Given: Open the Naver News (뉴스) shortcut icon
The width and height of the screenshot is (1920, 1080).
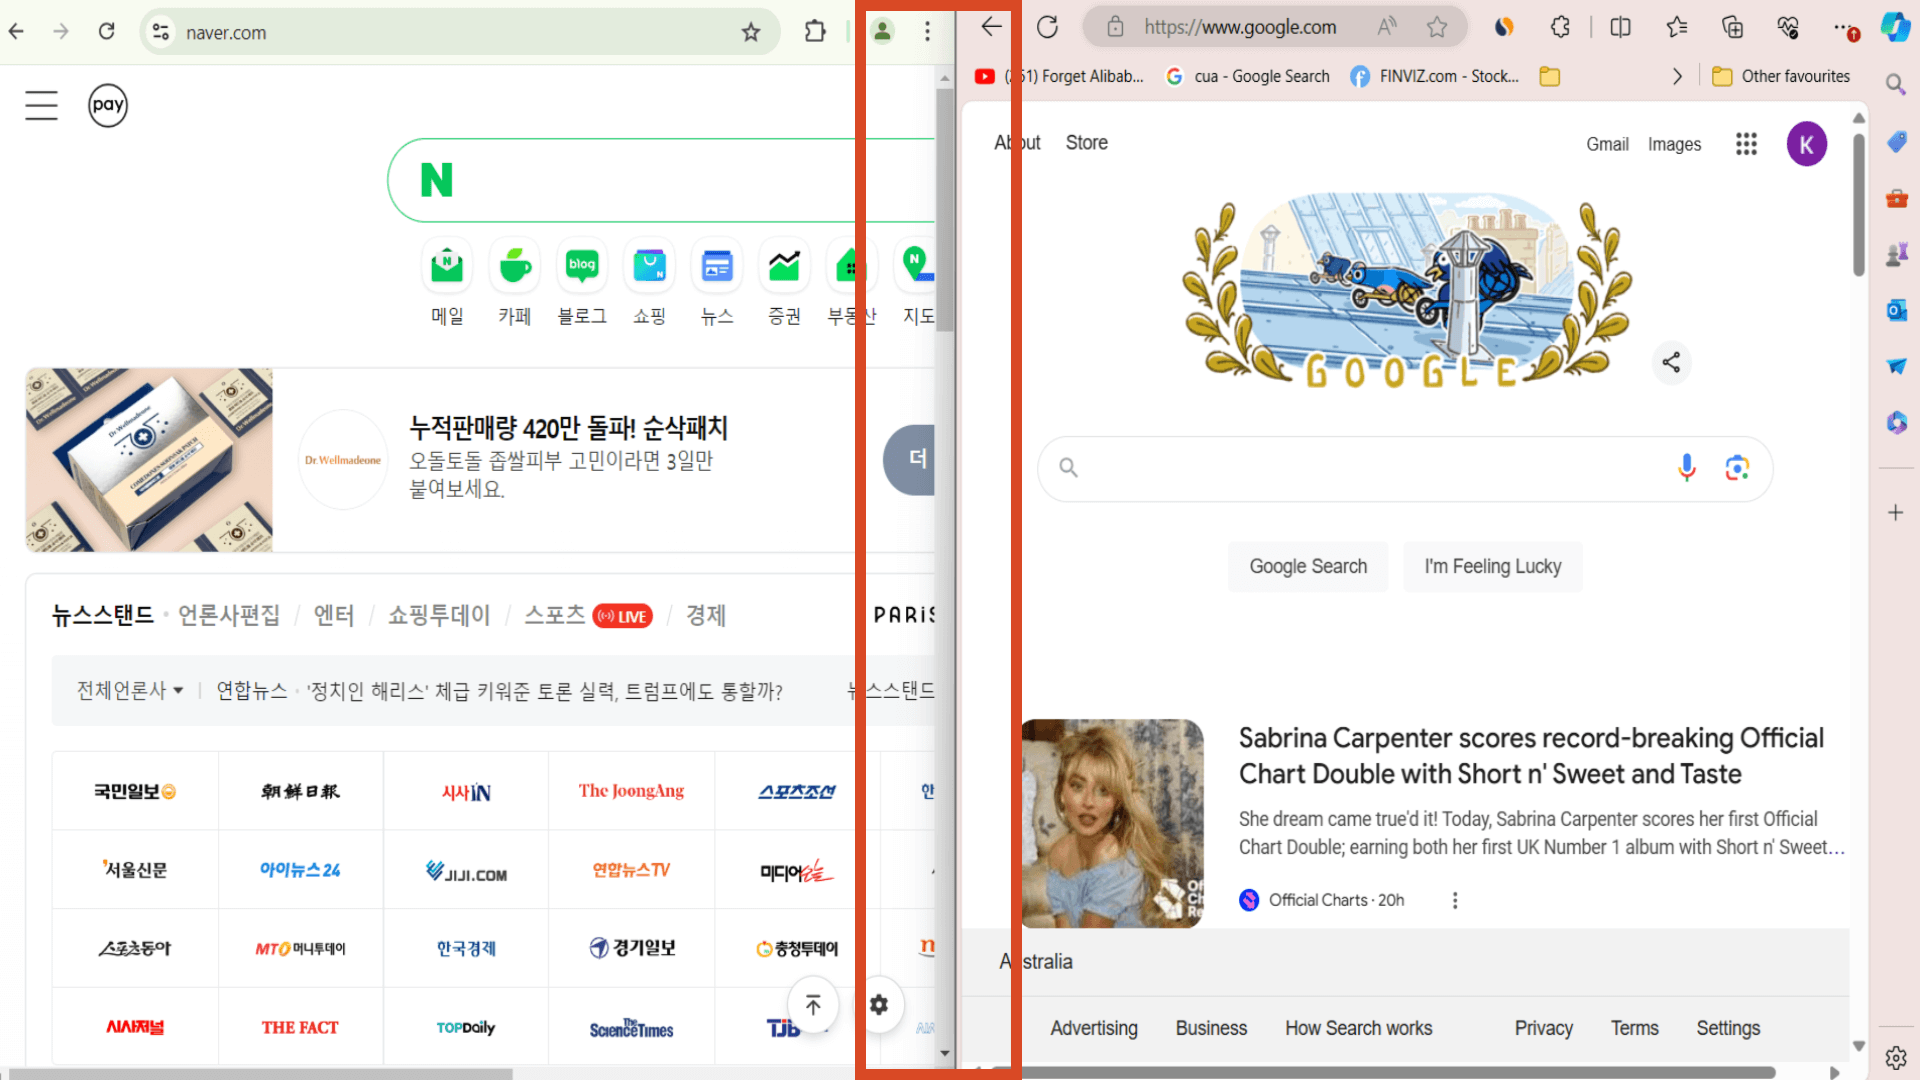Looking at the screenshot, I should coord(717,266).
